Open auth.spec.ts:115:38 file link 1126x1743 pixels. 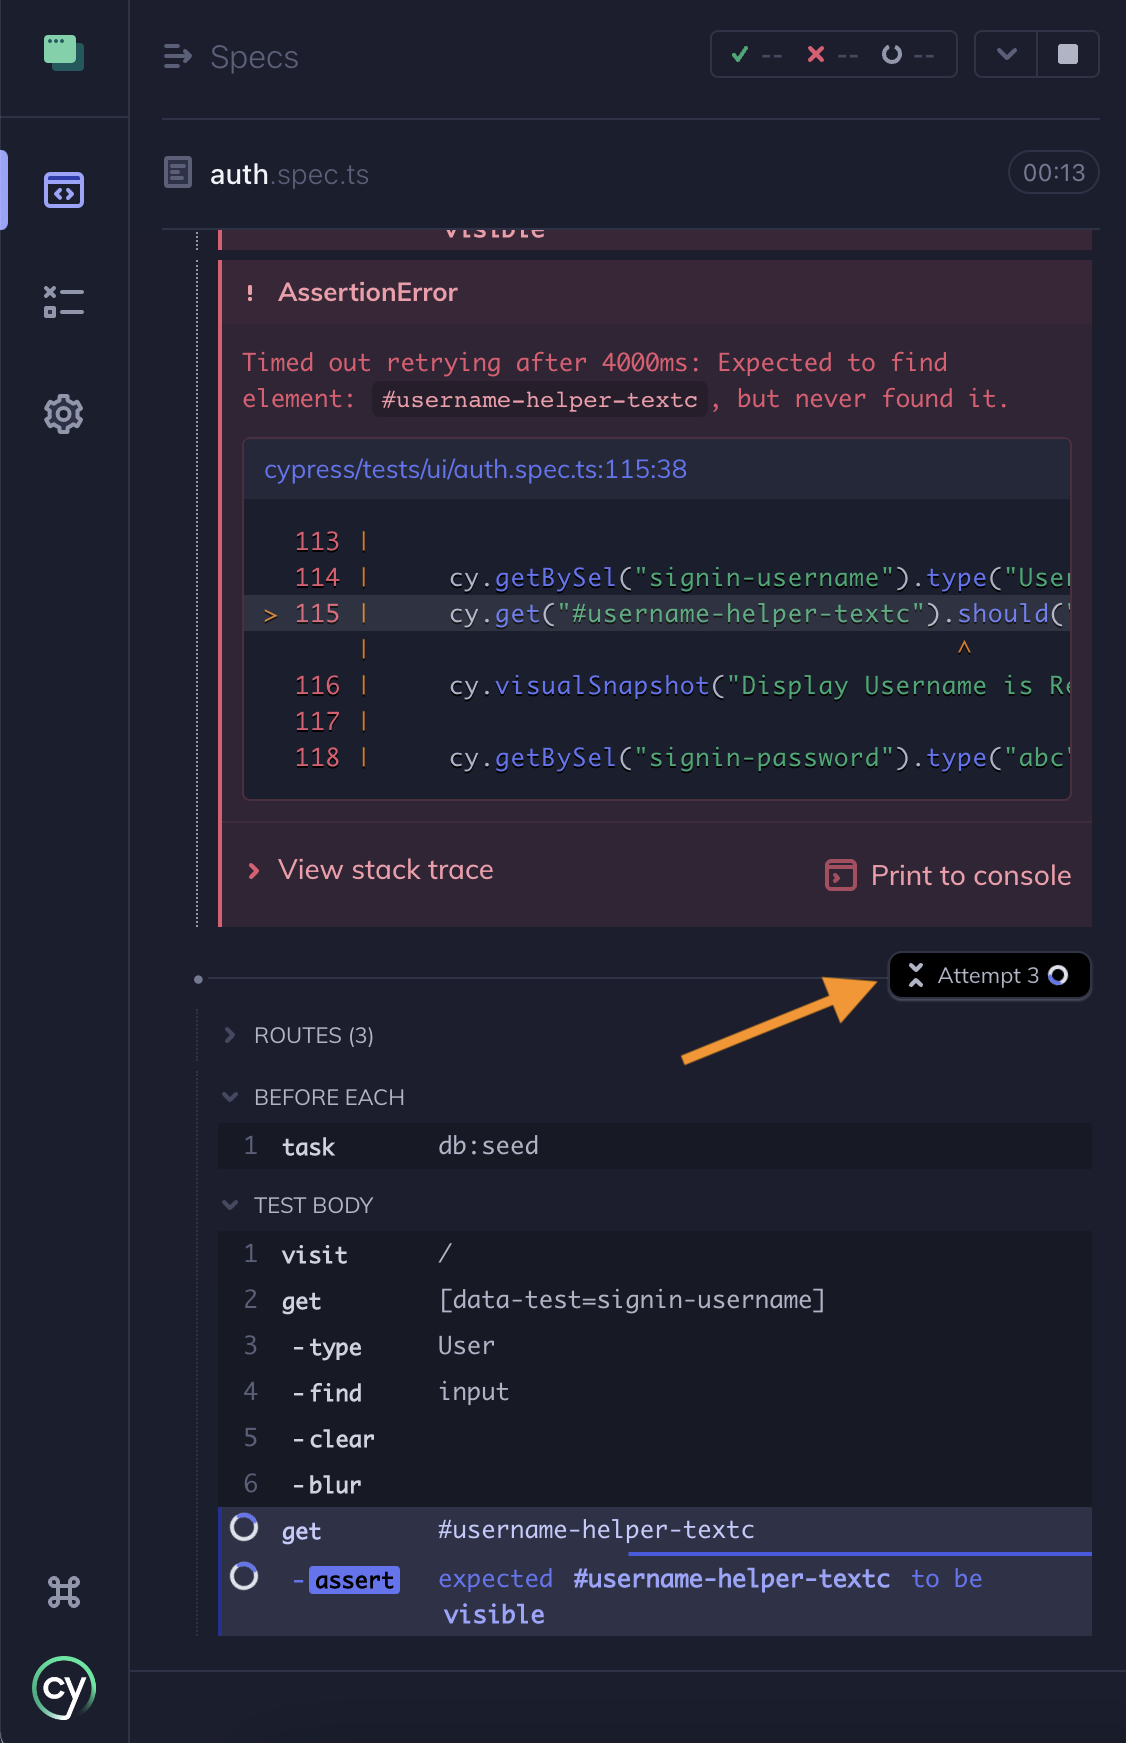475,470
